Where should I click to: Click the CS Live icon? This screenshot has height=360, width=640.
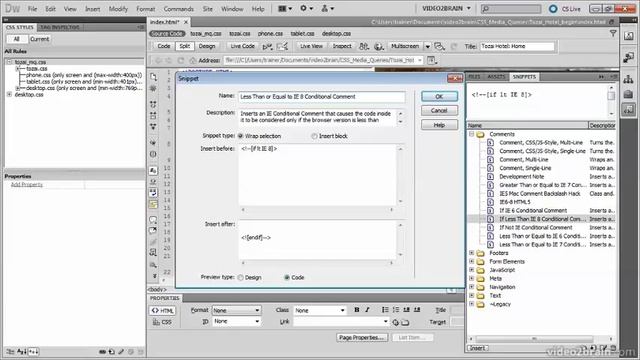(553, 9)
